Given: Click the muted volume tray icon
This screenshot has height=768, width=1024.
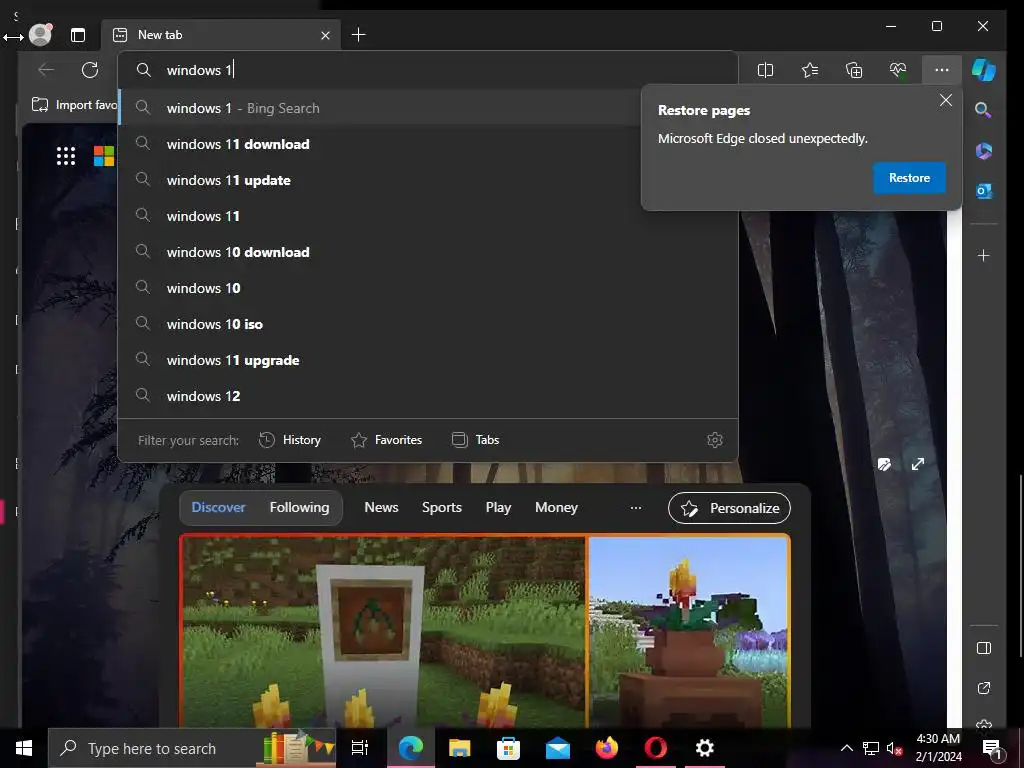Looking at the screenshot, I should coord(895,748).
